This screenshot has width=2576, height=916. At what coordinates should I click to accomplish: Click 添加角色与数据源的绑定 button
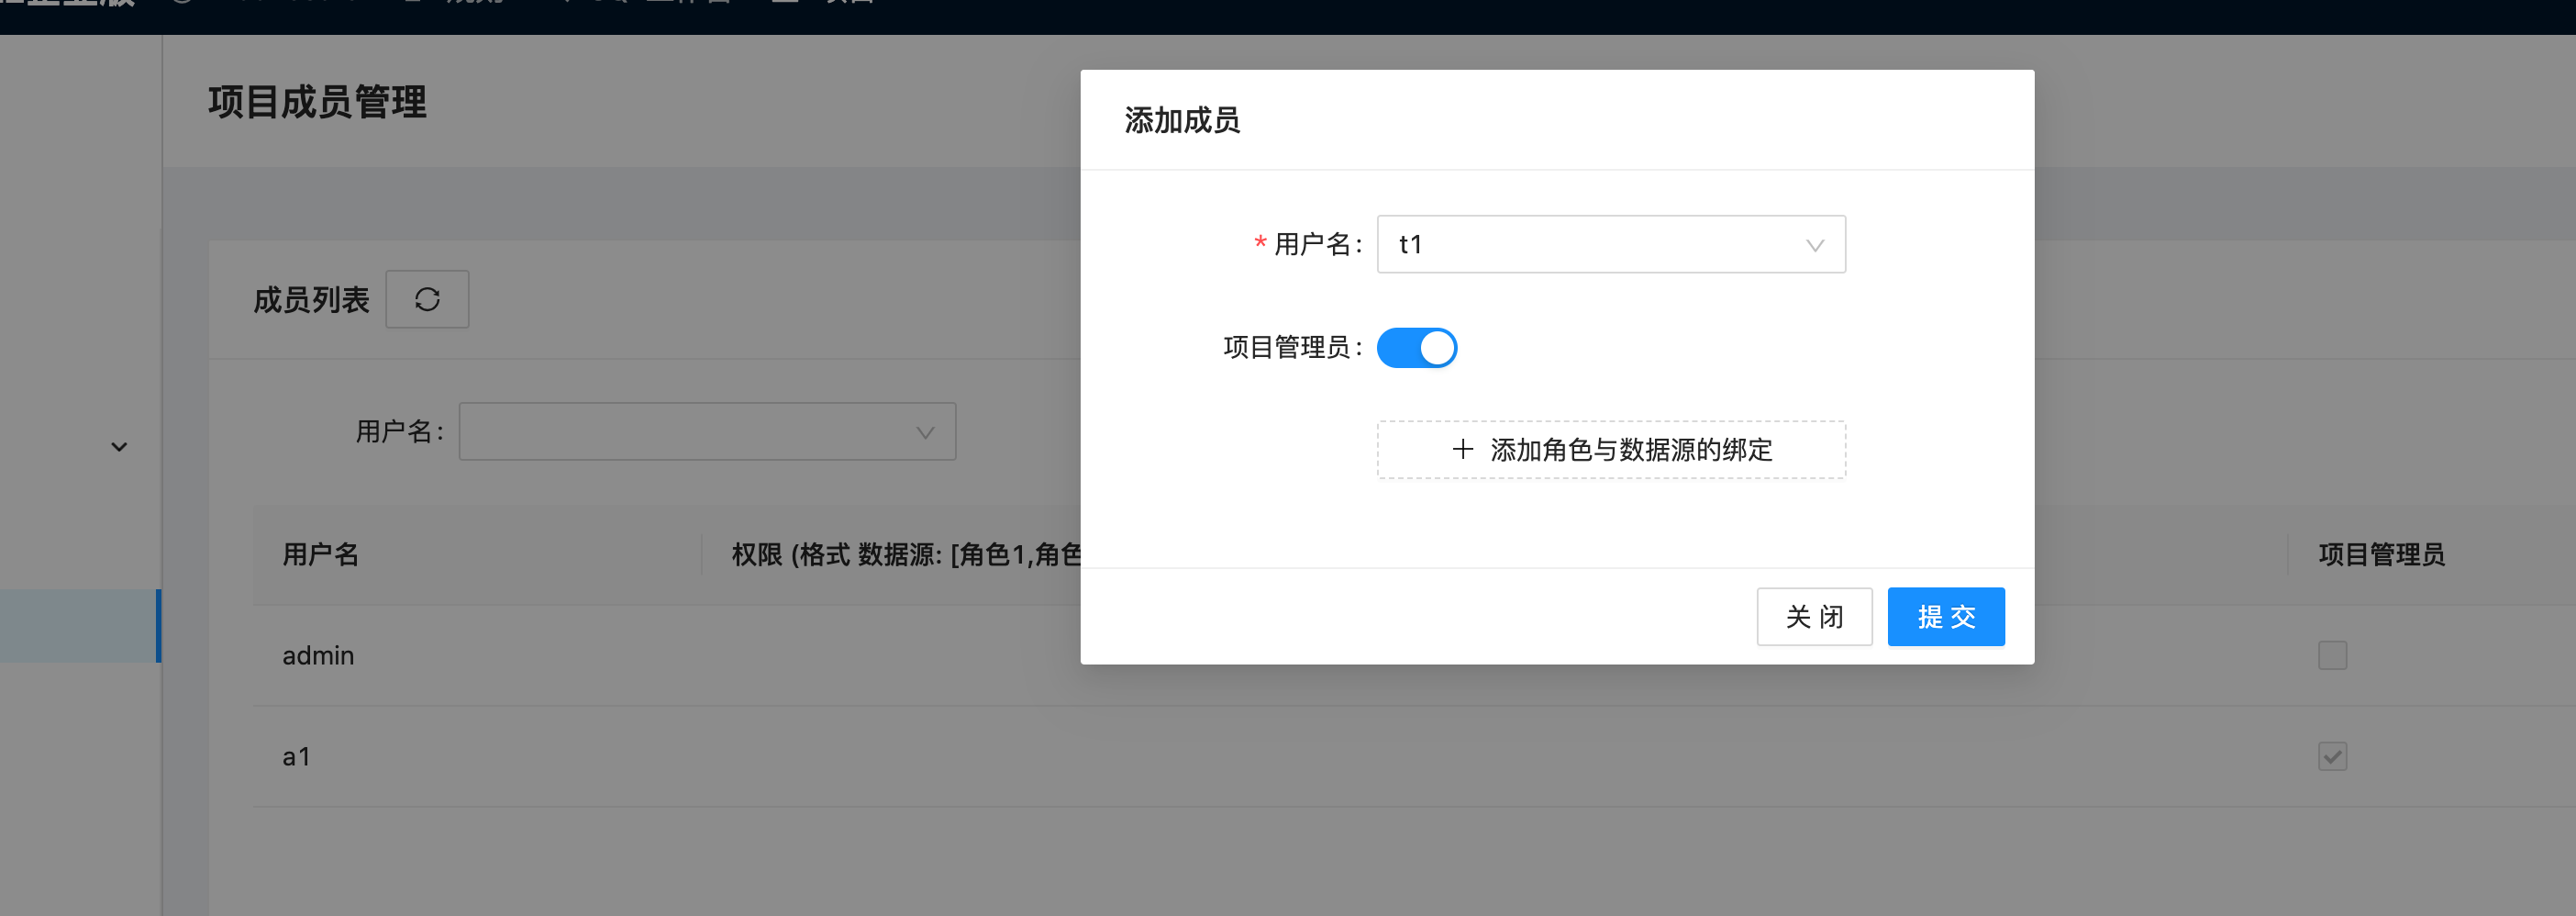pyautogui.click(x=1611, y=449)
